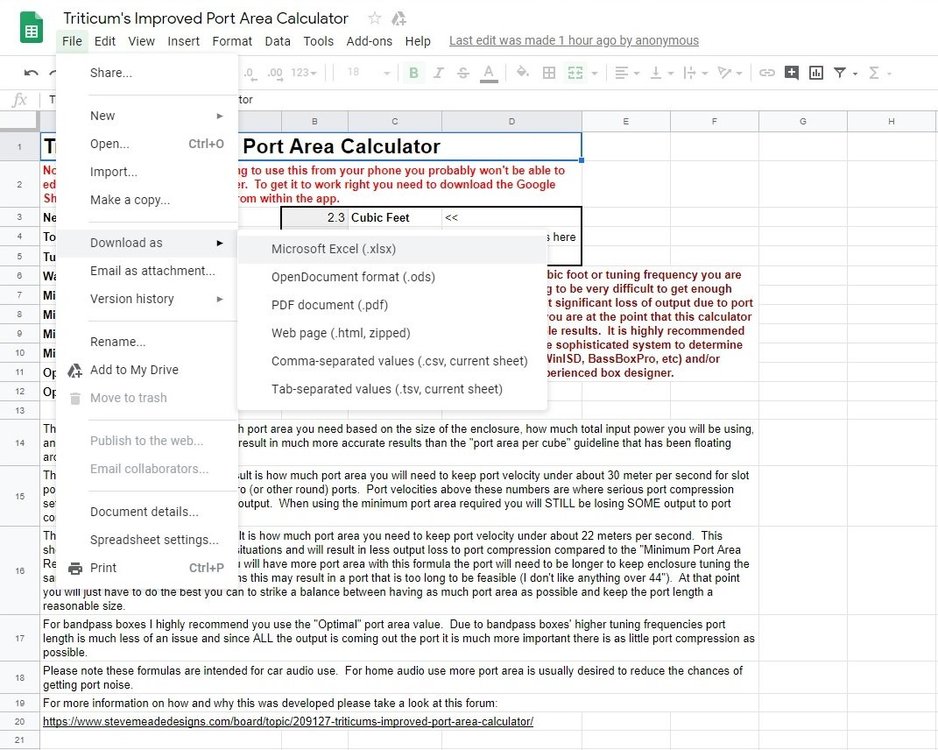Viewport: 938px width, 750px height.
Task: Click the increase decimal places icon
Action: pyautogui.click(x=275, y=73)
